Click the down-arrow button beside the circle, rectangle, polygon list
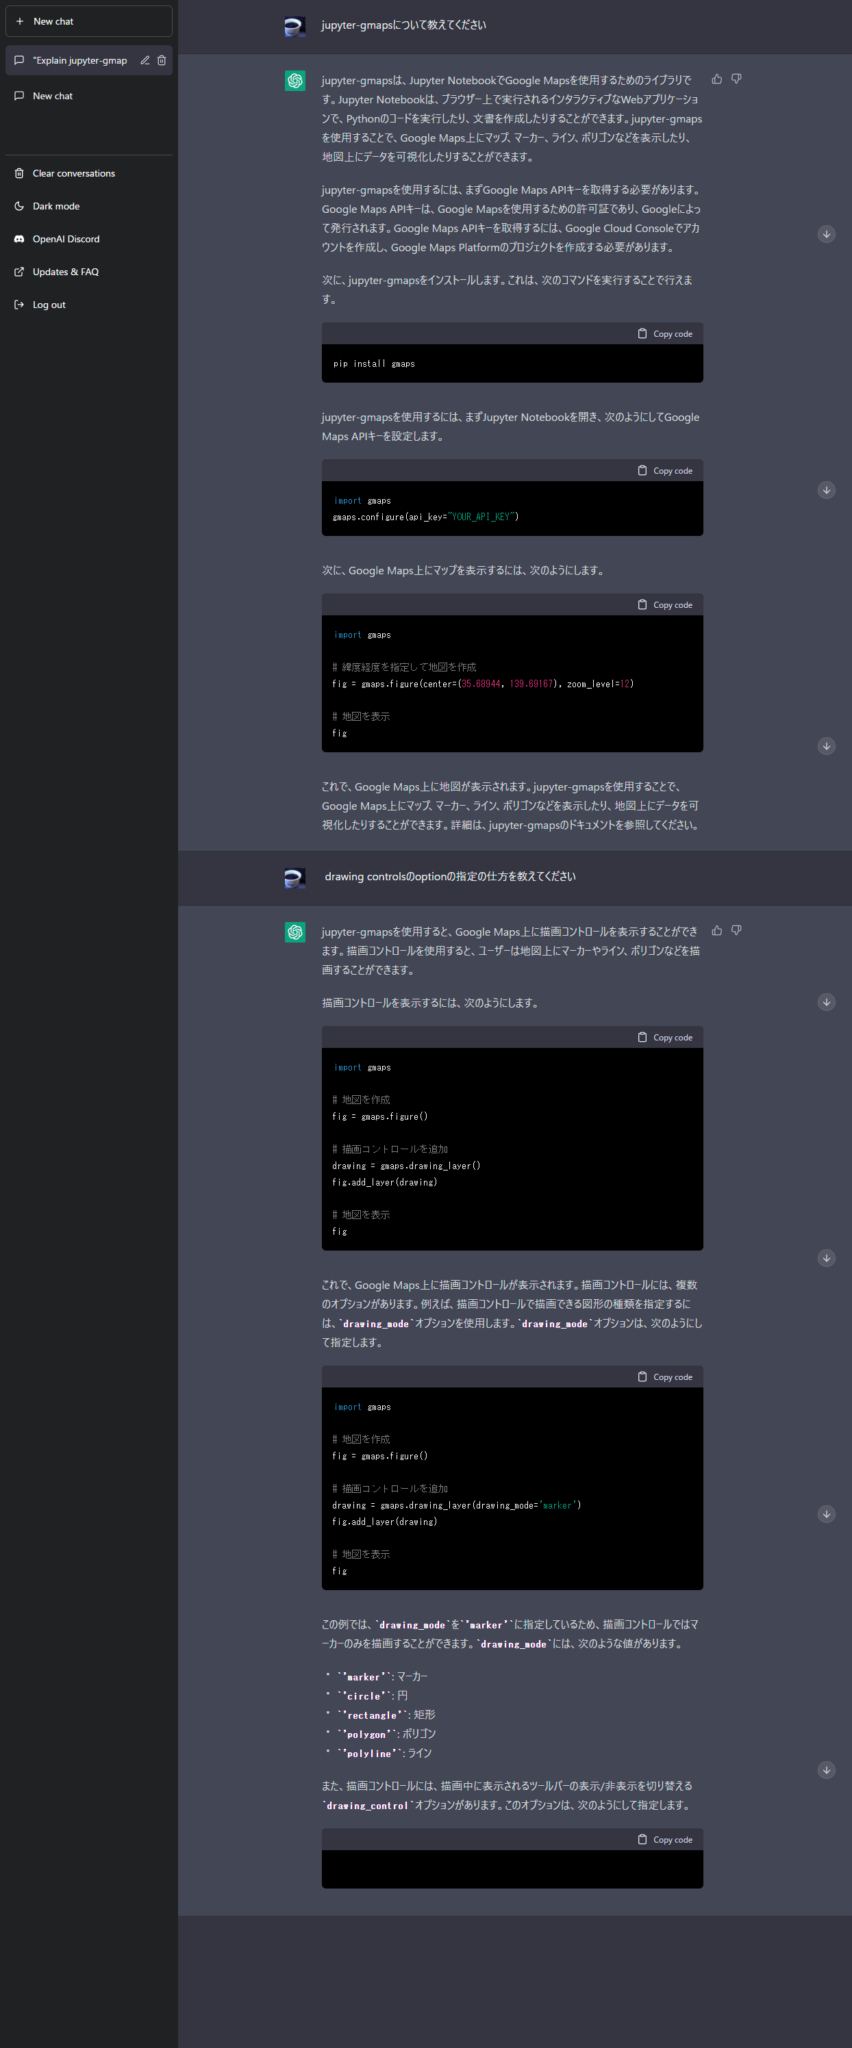 click(826, 1770)
